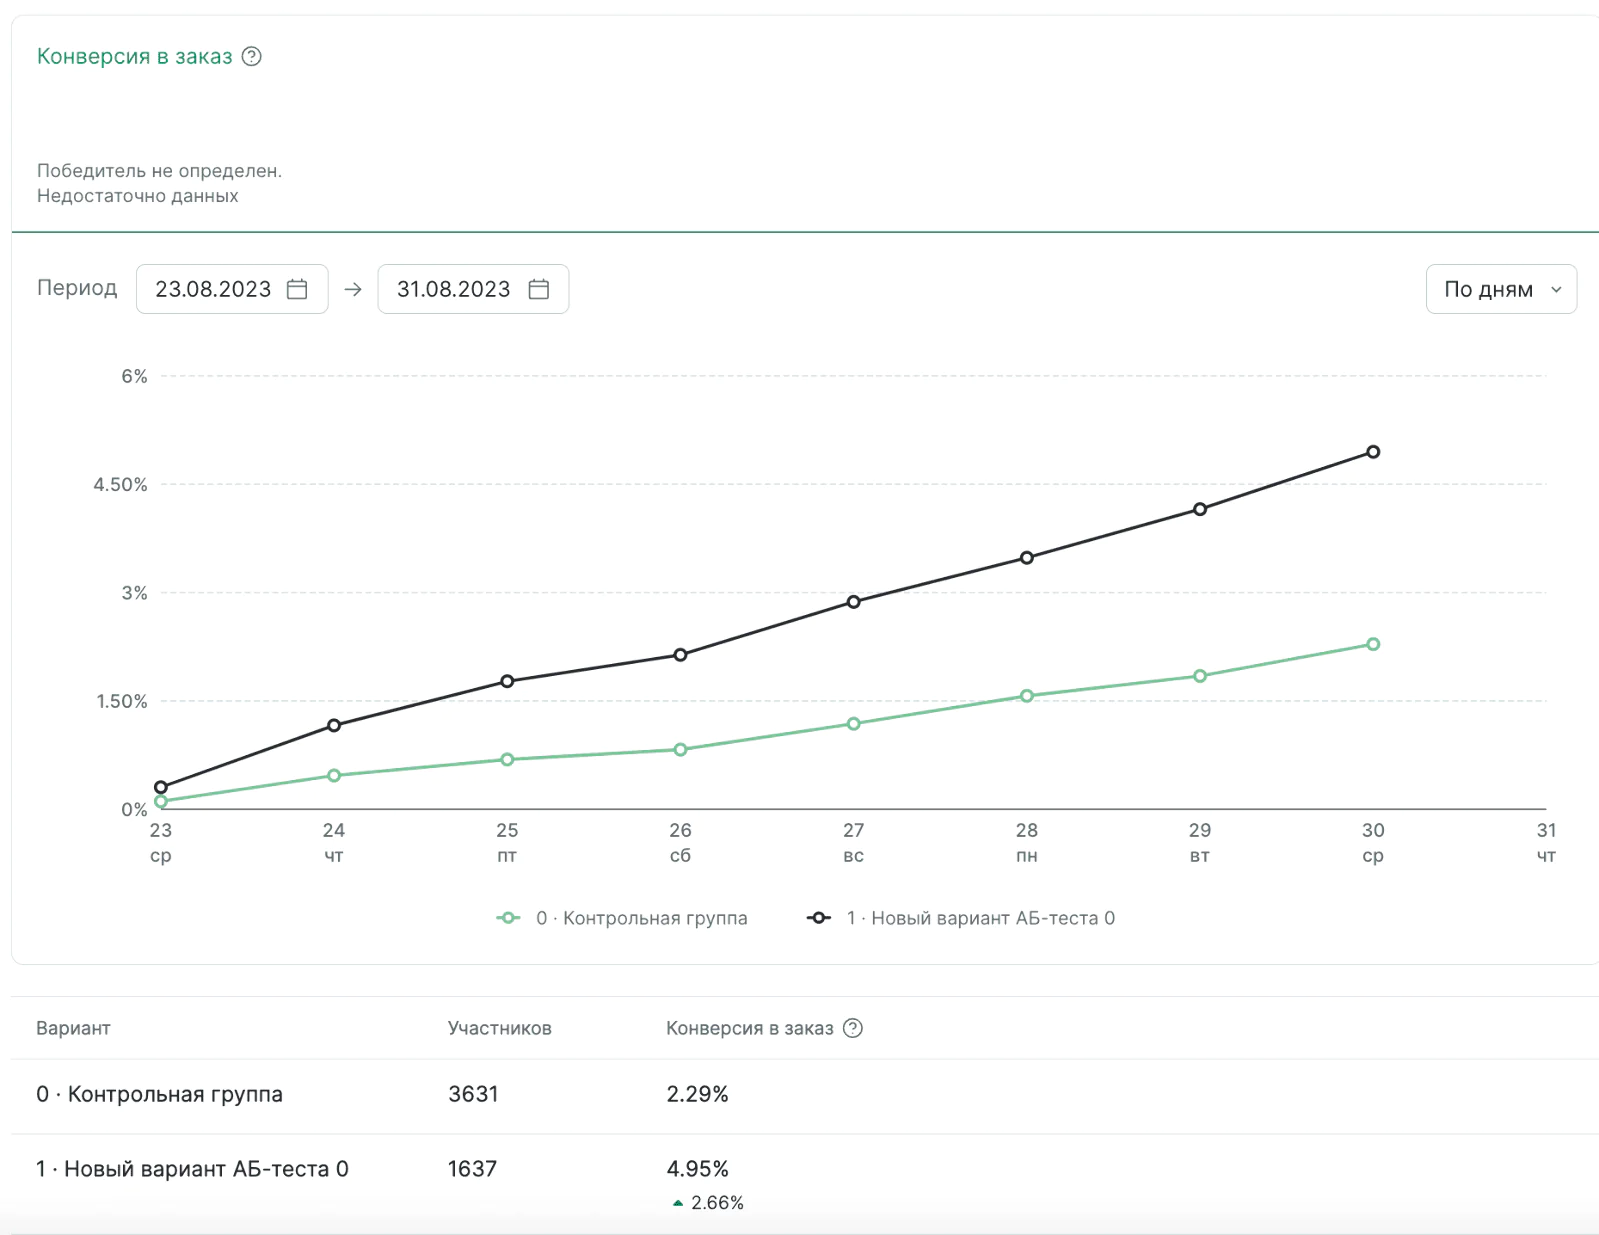Click black line data point on day 25

pyautogui.click(x=507, y=681)
